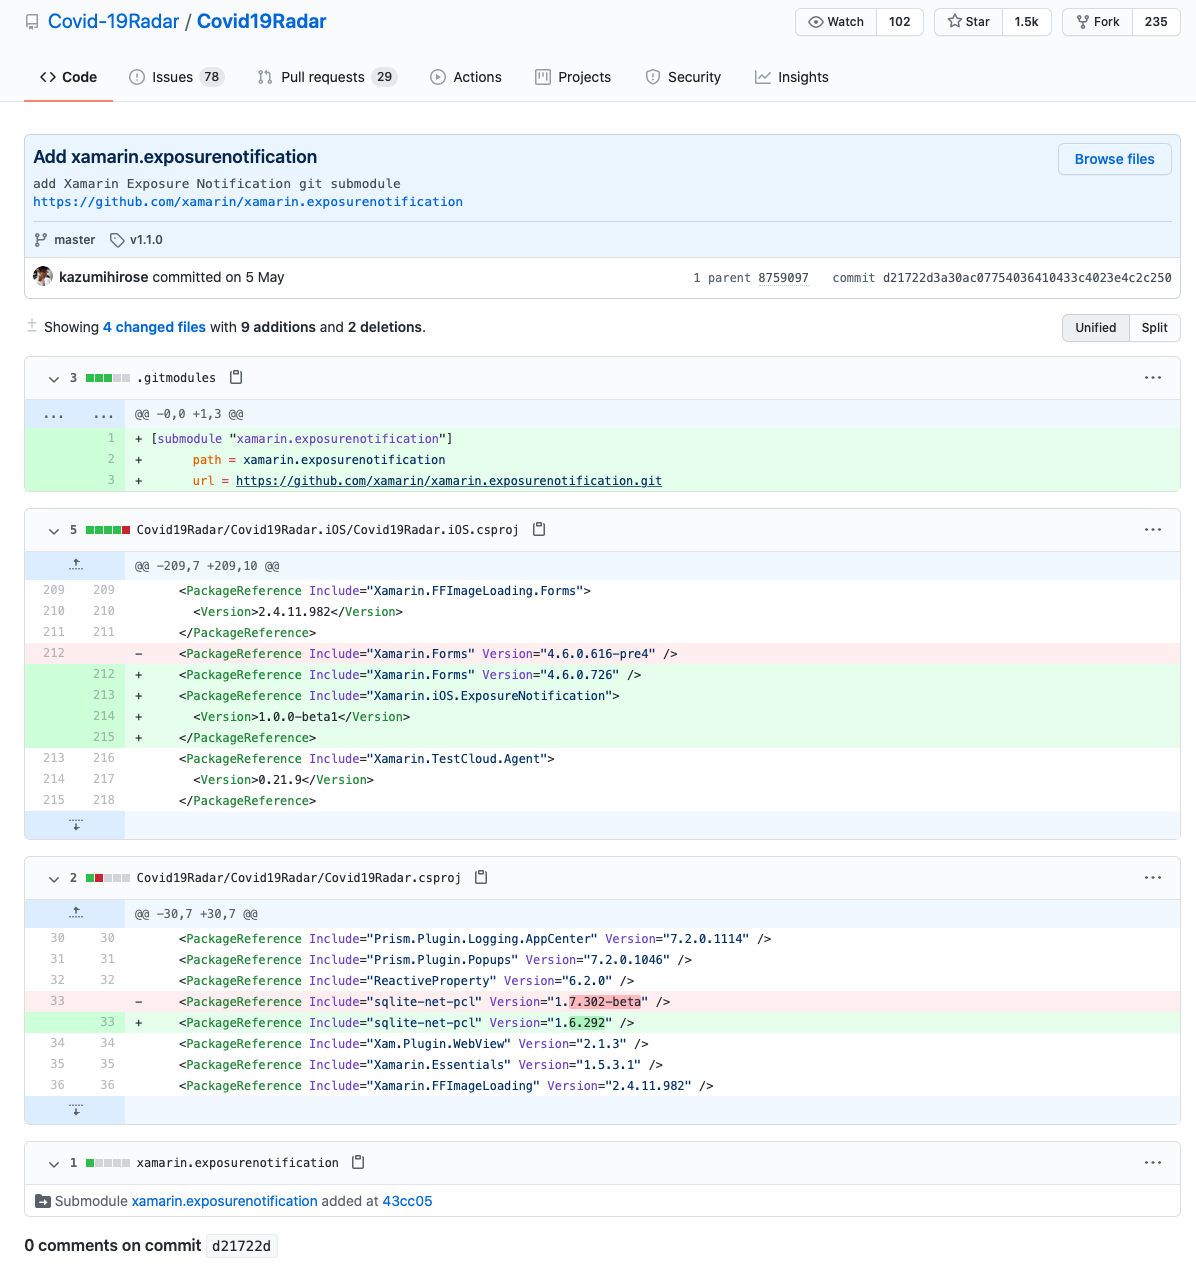Click the 'd21722d' commit hash label
Viewport: 1196px width, 1265px height.
click(x=242, y=1246)
